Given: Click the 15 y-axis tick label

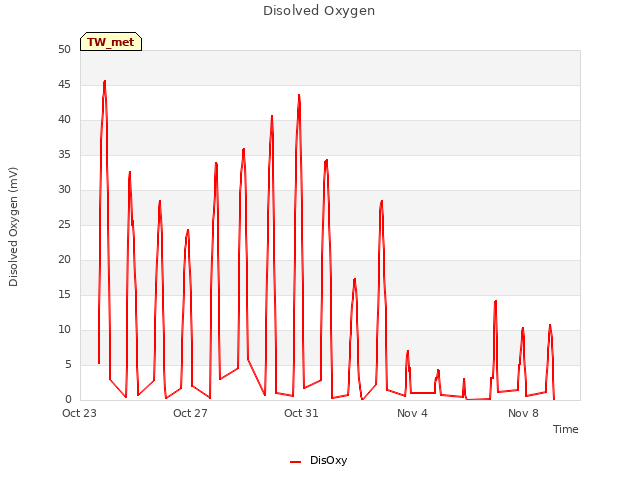Looking at the screenshot, I should (64, 294).
